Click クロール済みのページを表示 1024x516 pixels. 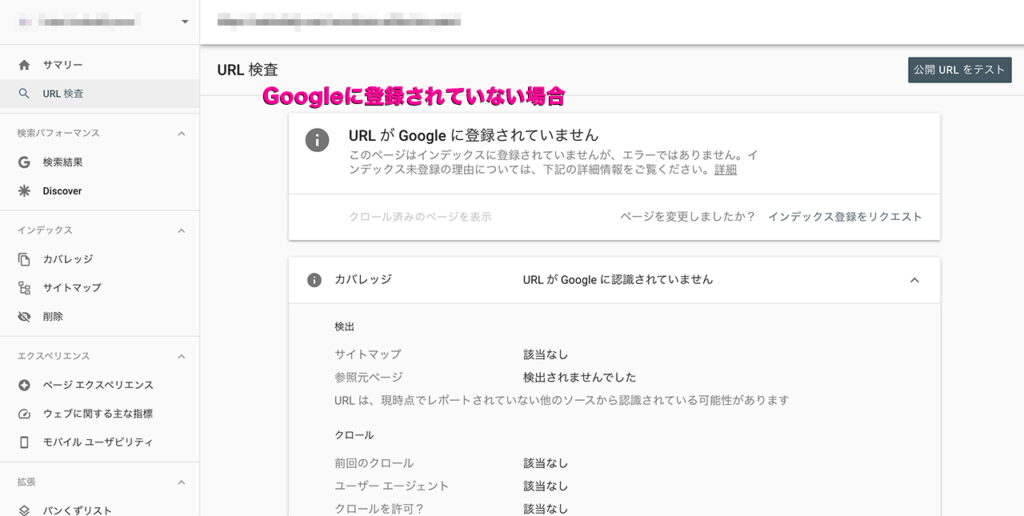[x=420, y=217]
